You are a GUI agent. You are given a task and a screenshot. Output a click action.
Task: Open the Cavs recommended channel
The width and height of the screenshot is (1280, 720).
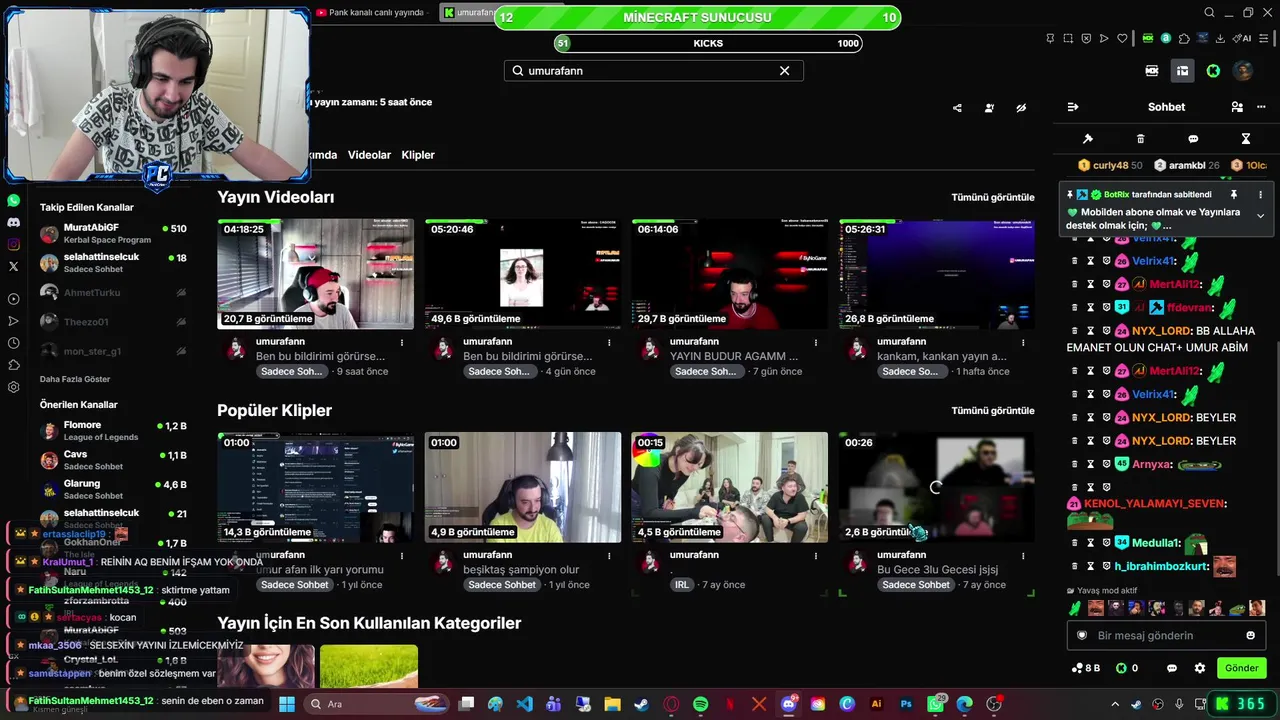(x=113, y=460)
